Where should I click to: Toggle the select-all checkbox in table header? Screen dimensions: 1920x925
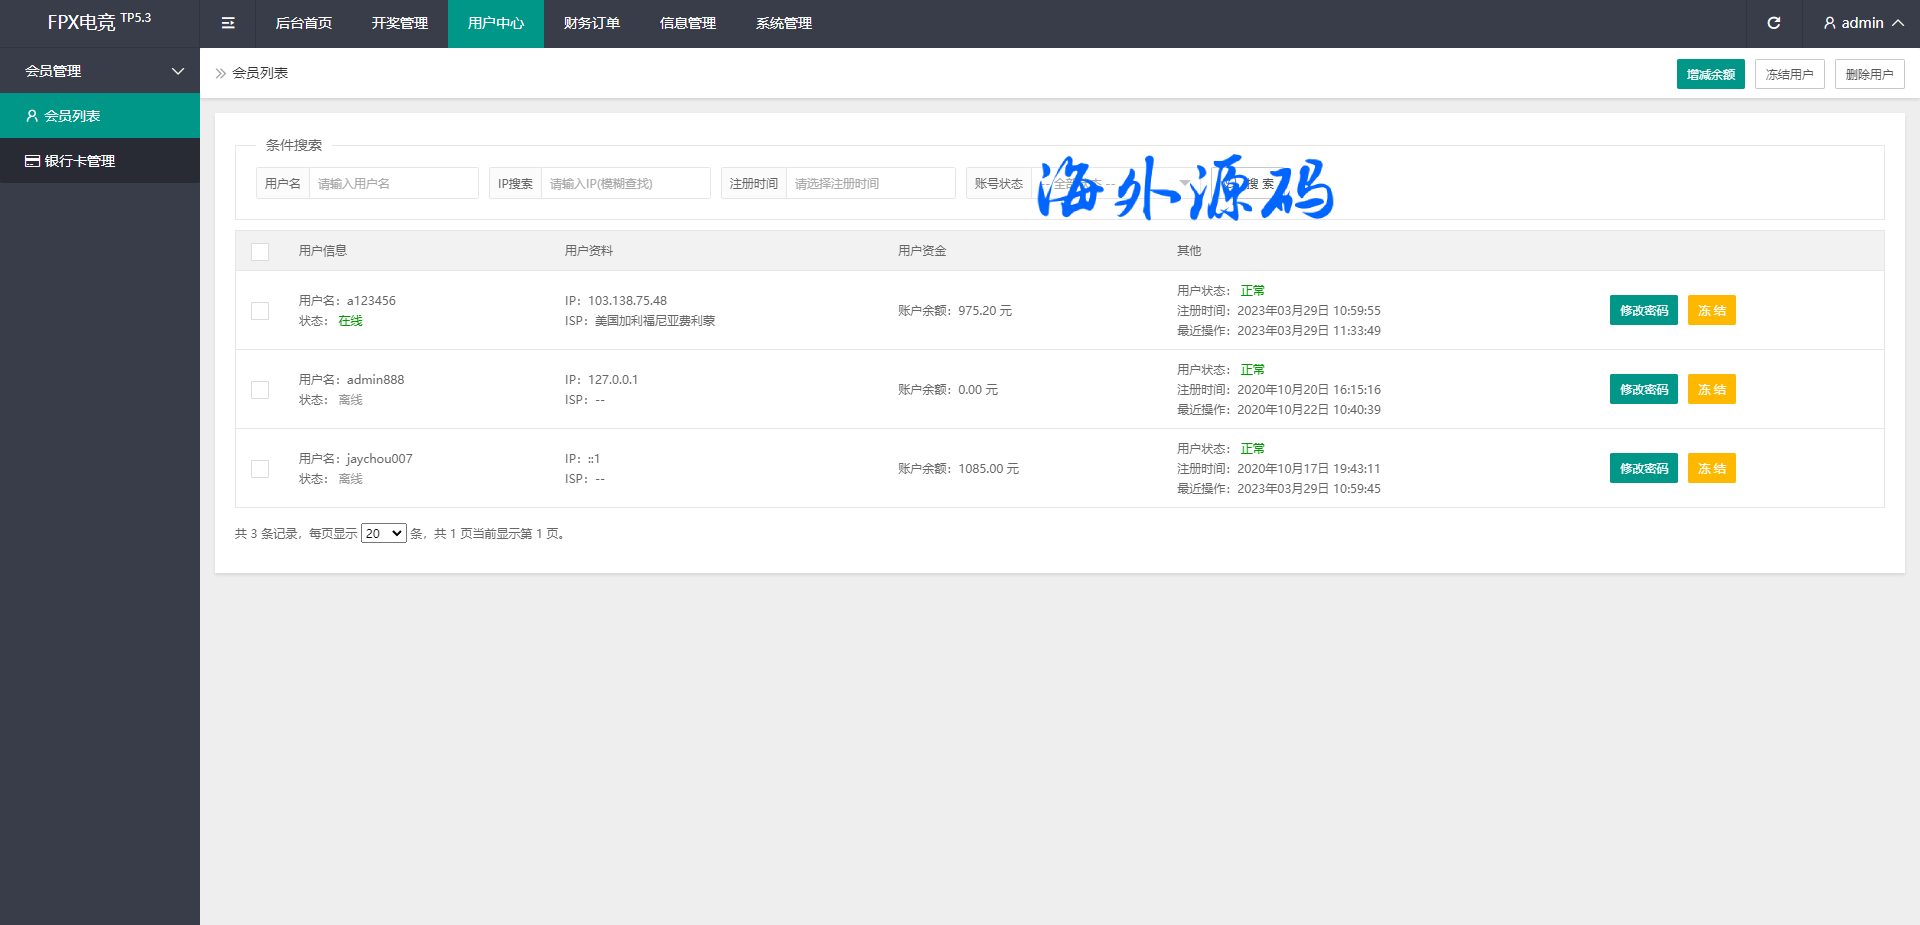260,252
